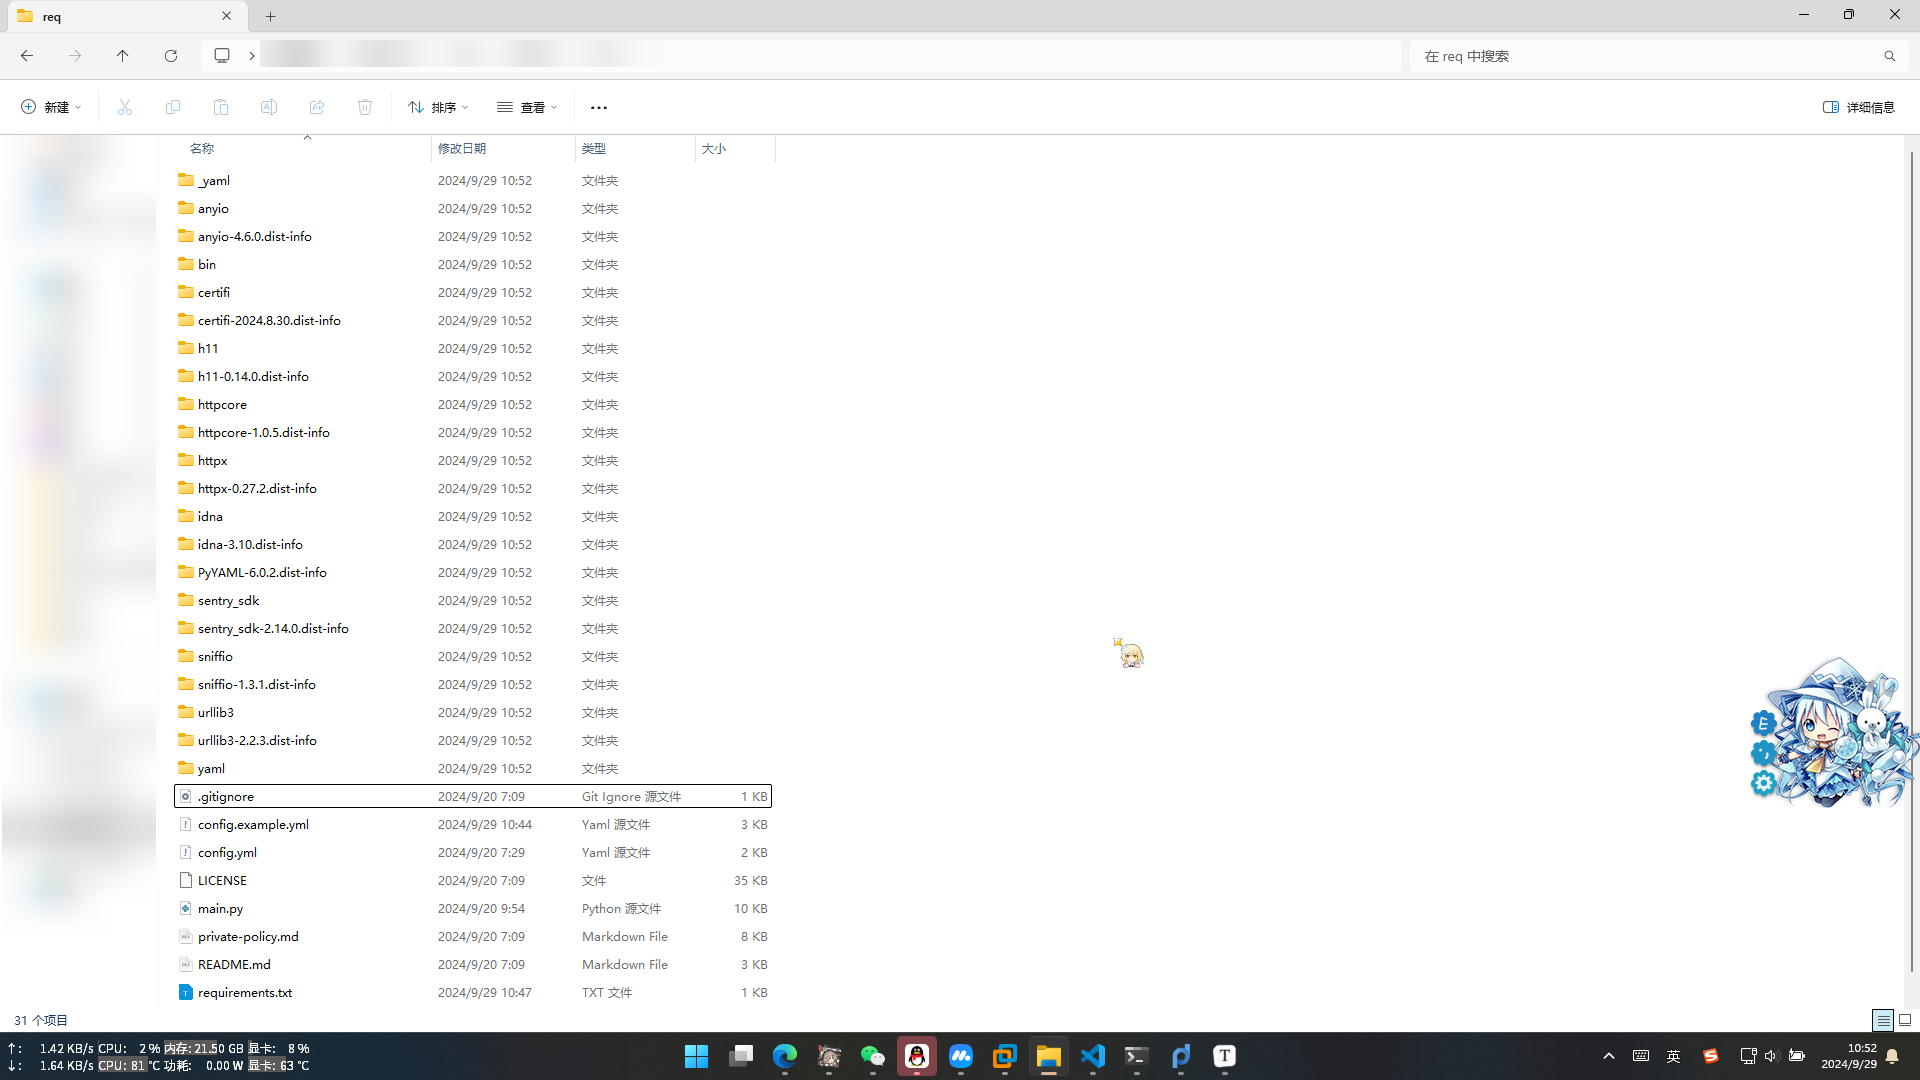Sort files by 修改日期 column header
The height and width of the screenshot is (1080, 1920).
tap(462, 148)
